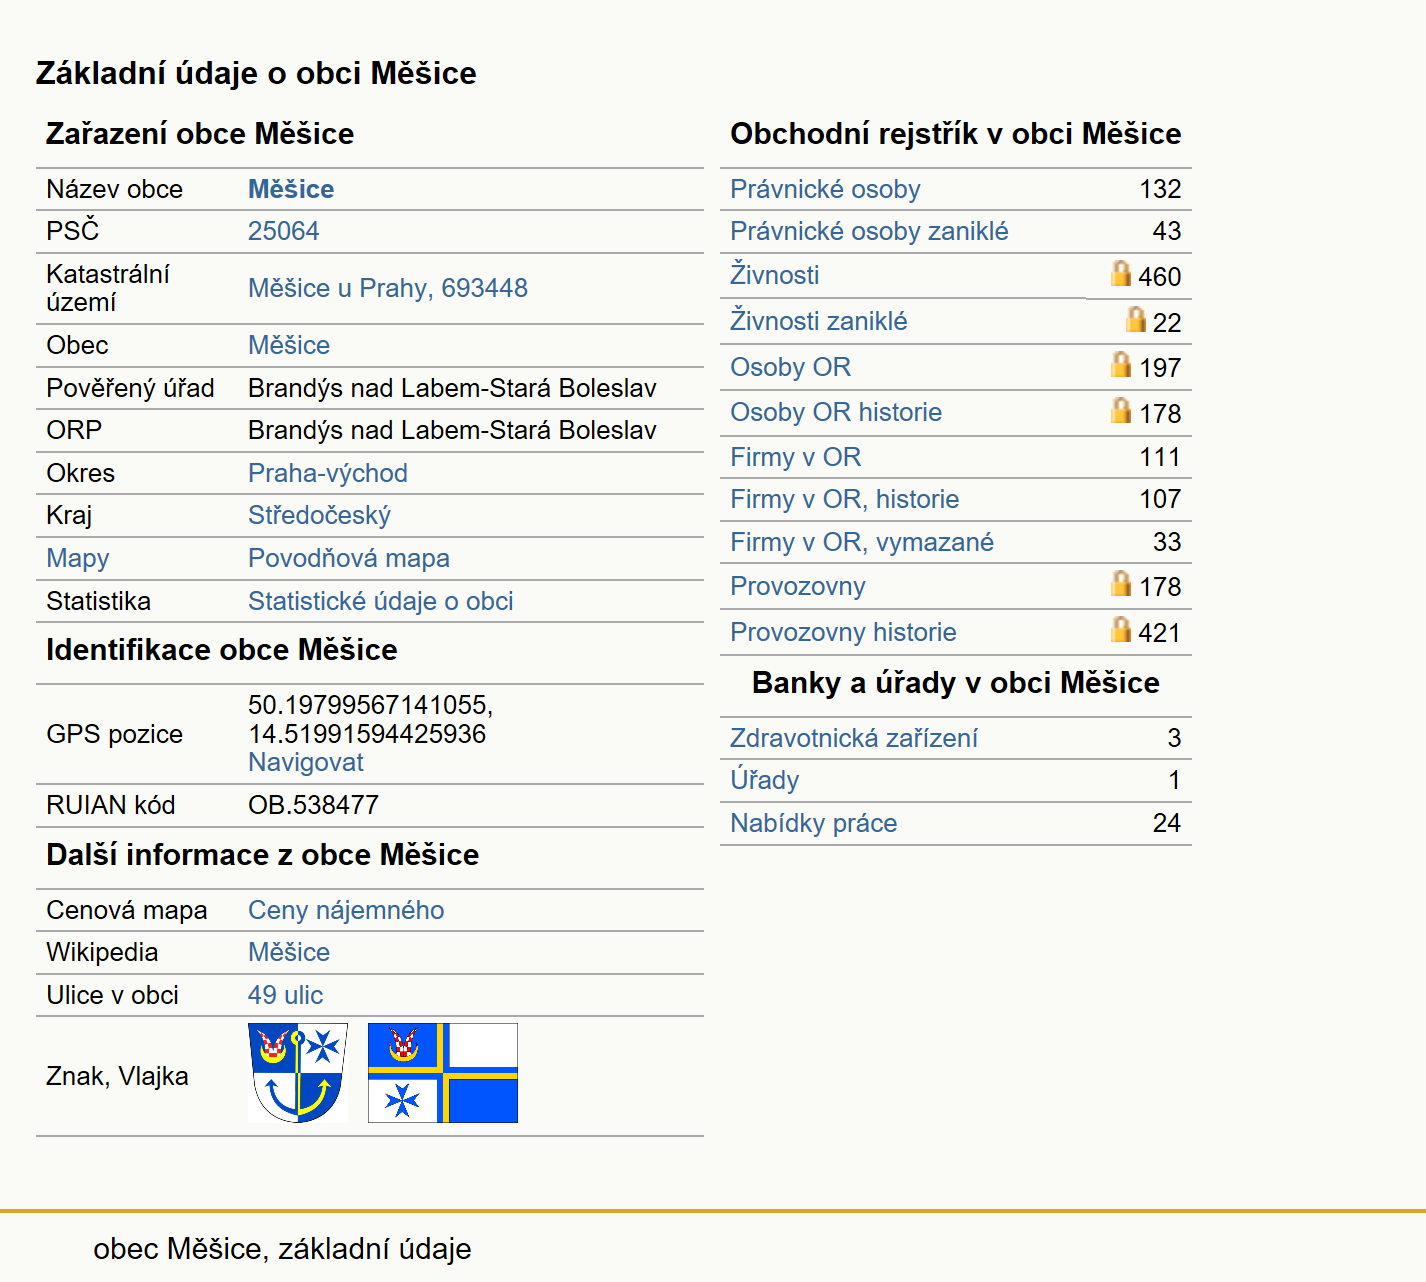This screenshot has height=1282, width=1426.
Task: Click the GPS latitude value 50.19799567141055
Action: pyautogui.click(x=371, y=705)
